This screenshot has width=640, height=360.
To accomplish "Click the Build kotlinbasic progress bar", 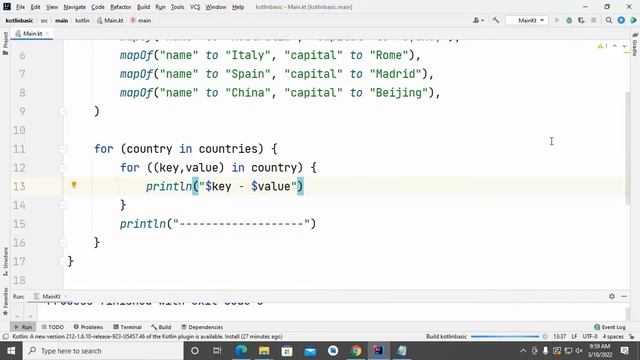I will click(505, 337).
